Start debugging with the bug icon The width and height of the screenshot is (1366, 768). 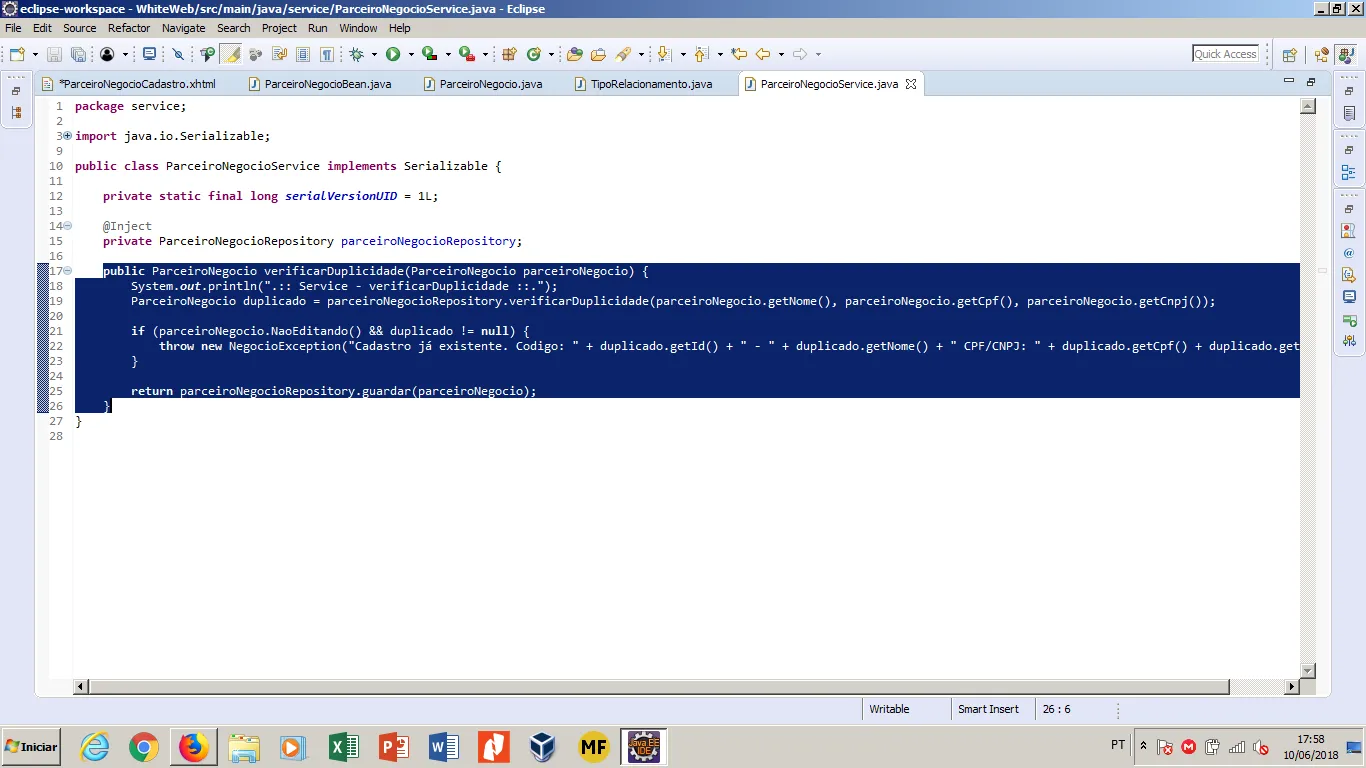[x=356, y=55]
